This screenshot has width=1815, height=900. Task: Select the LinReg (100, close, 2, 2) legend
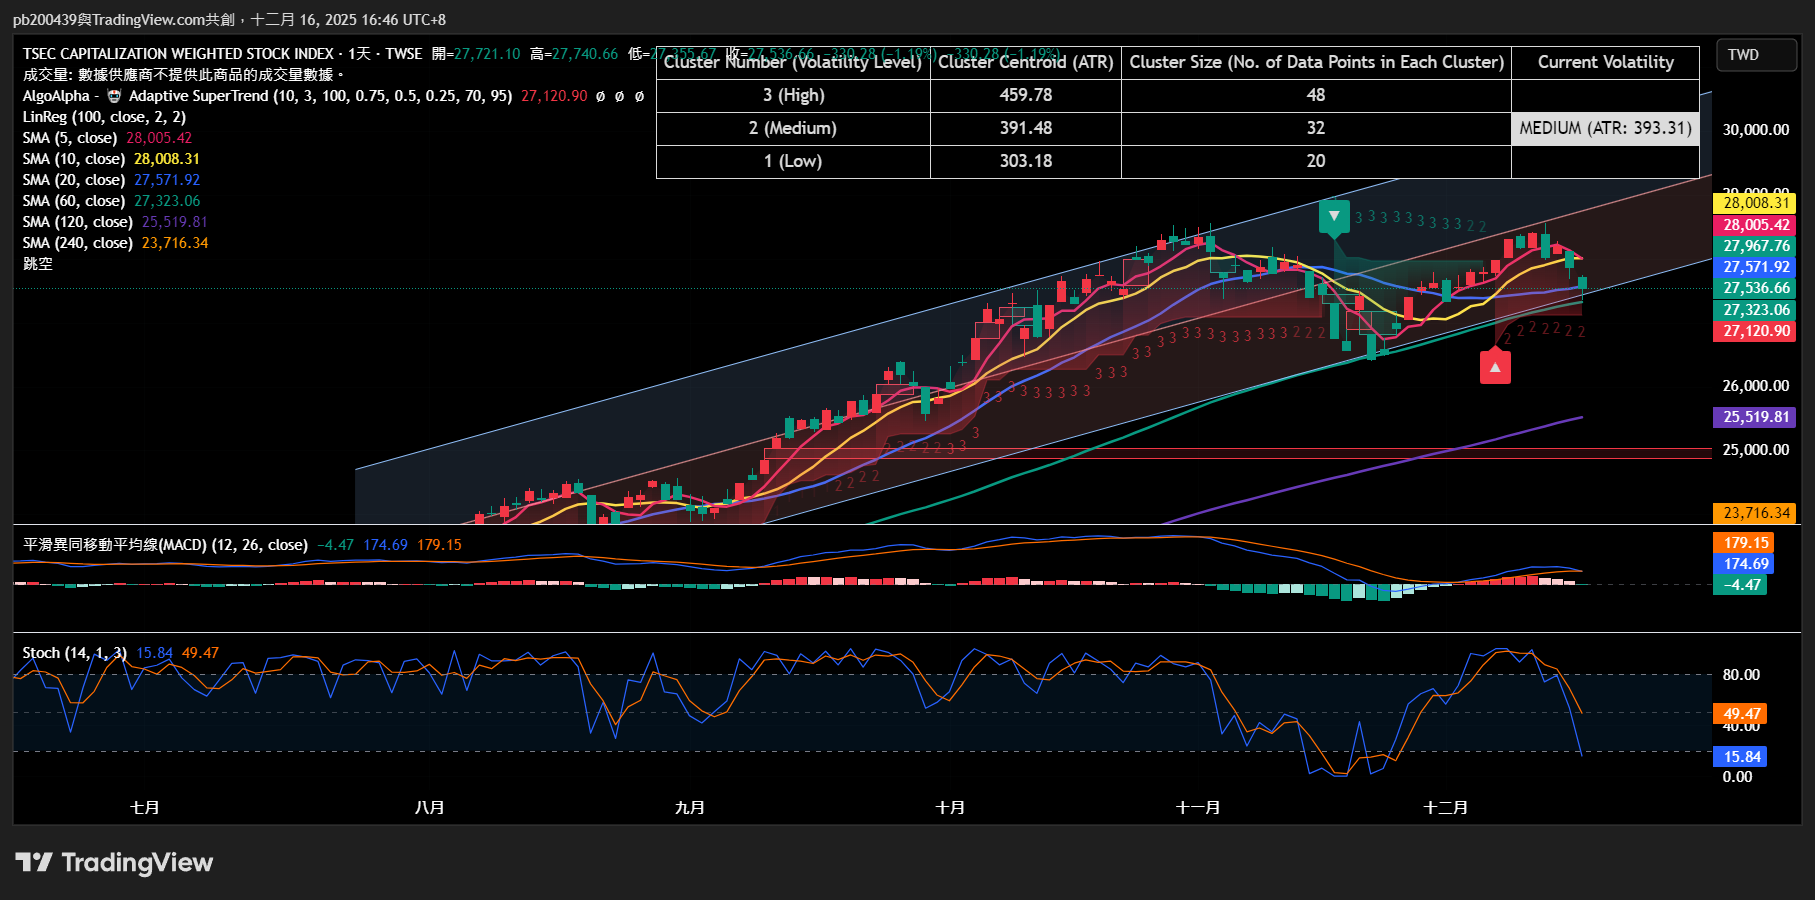coord(104,117)
